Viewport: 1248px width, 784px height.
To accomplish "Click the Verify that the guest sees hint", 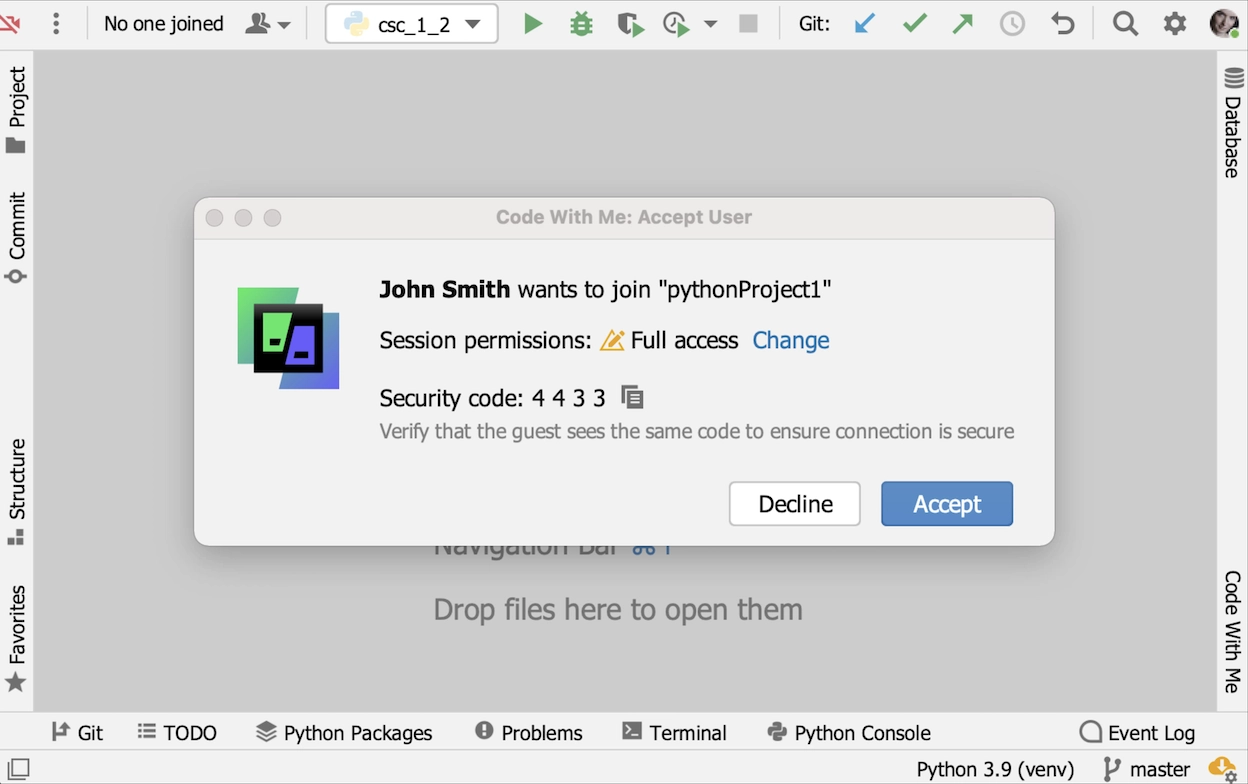I will coord(697,431).
